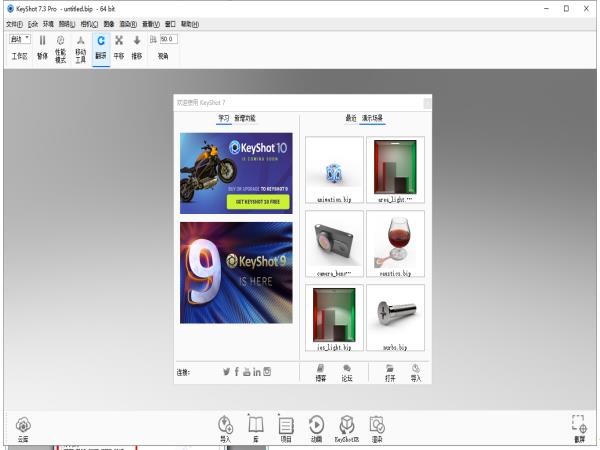Open the camera demo scene thumbnail
Viewport: 600px width, 450px height.
pyautogui.click(x=334, y=244)
